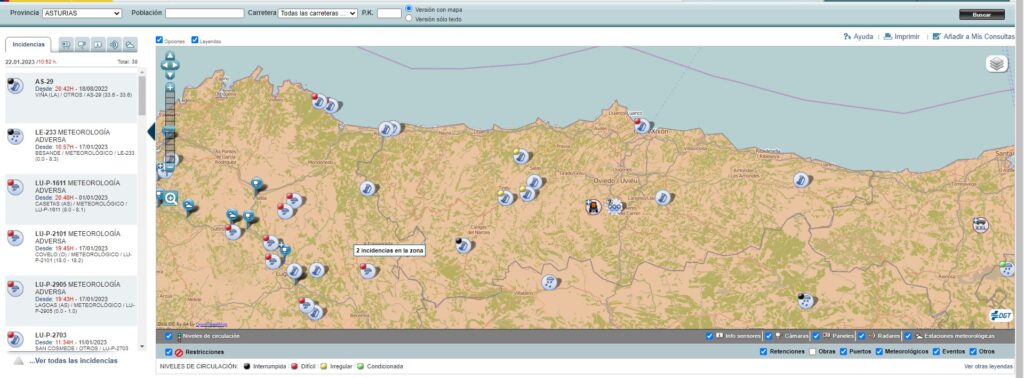Image resolution: width=1024 pixels, height=378 pixels.
Task: Focus the Población text field
Action: [204, 13]
